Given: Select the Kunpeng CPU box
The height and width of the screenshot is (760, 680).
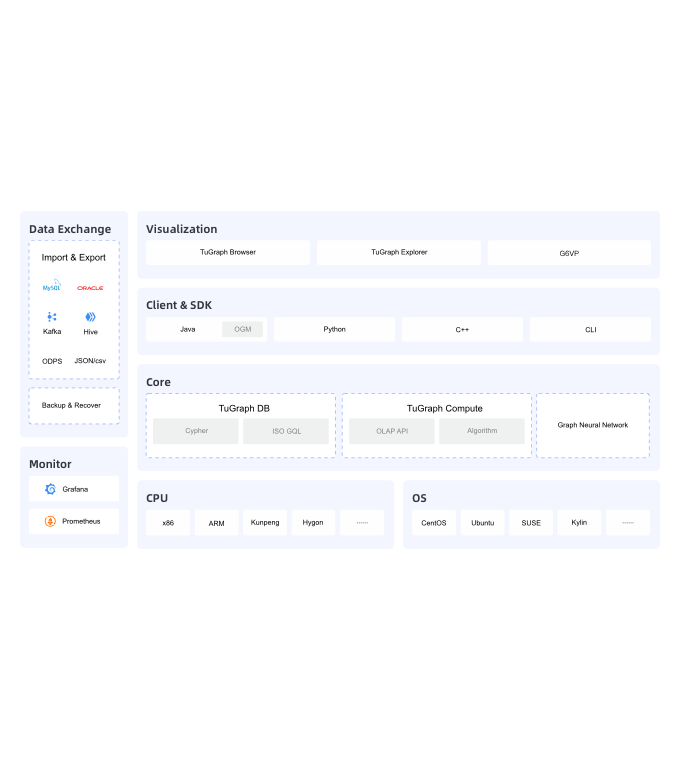Looking at the screenshot, I should point(265,522).
